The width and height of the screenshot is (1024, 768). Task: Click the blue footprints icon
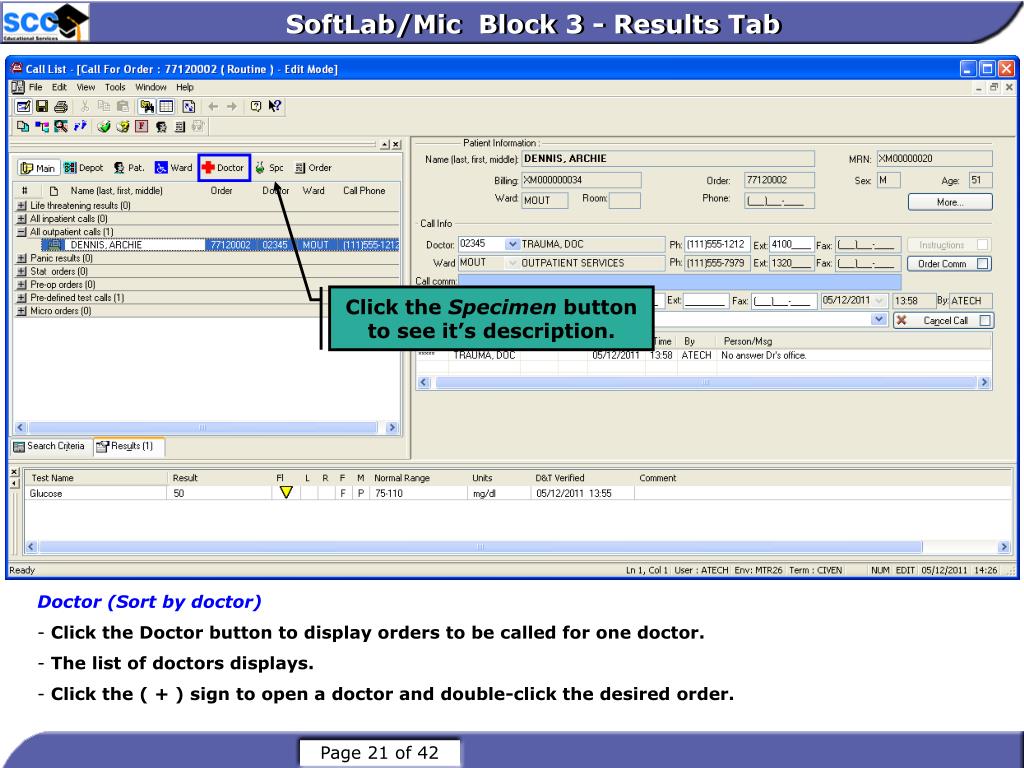80,125
